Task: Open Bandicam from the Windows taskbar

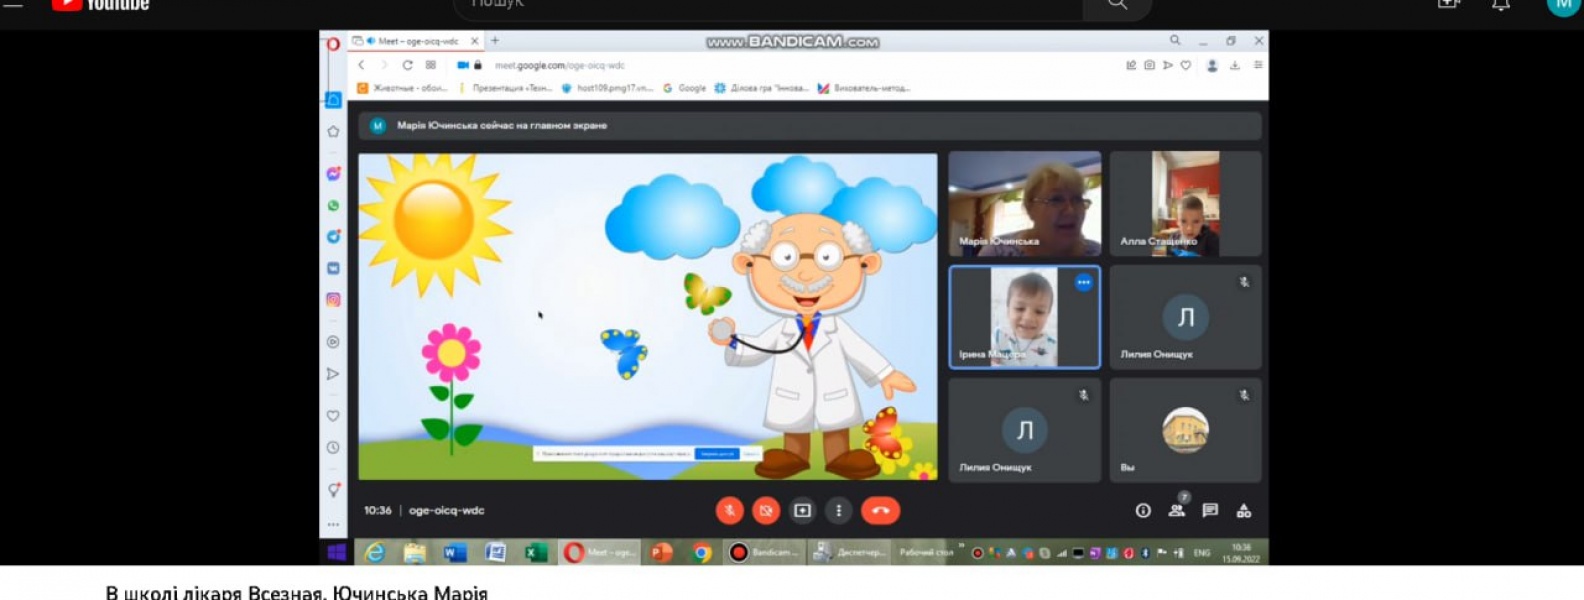Action: tap(764, 552)
